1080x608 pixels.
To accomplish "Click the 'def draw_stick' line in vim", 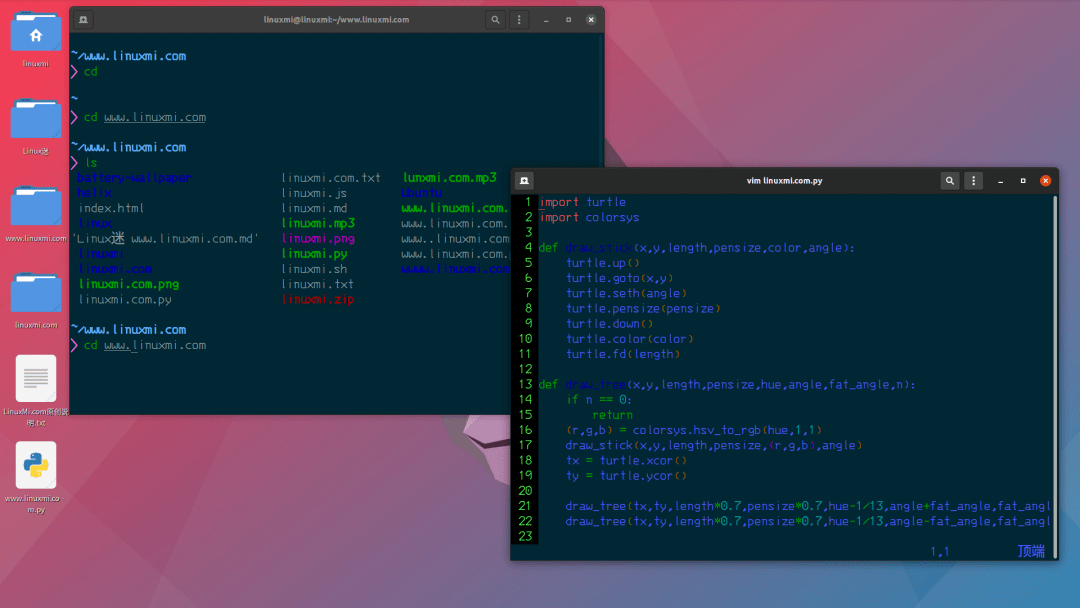I will (x=696, y=247).
